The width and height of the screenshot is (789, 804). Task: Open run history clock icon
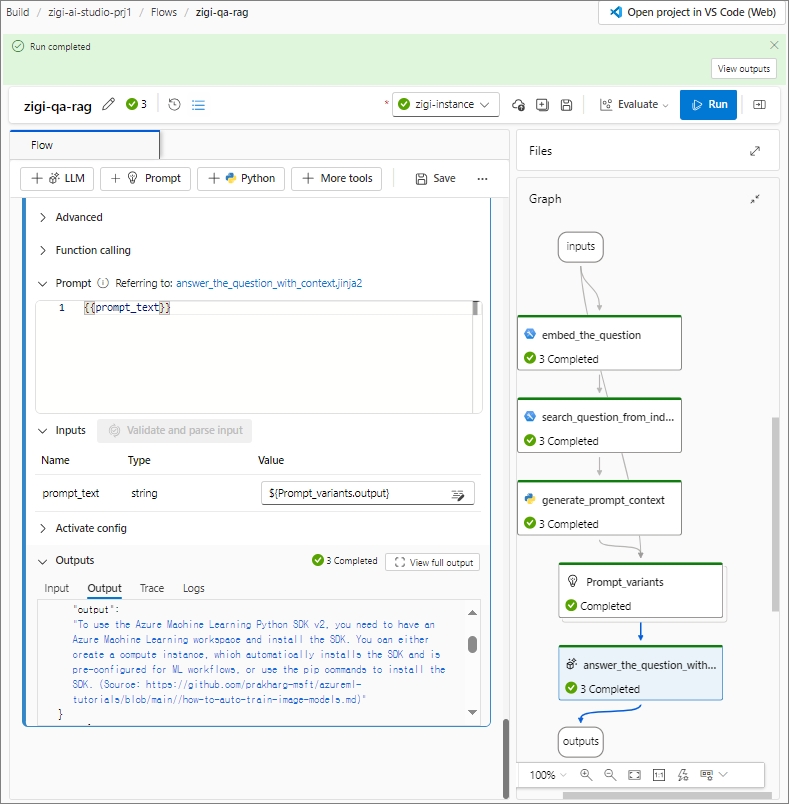click(174, 105)
